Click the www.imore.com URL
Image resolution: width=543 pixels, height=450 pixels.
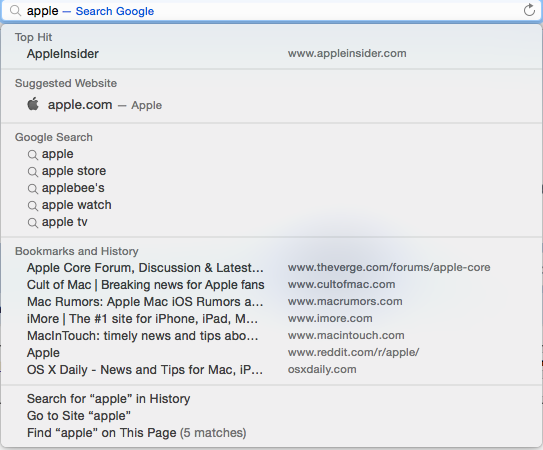click(x=330, y=318)
